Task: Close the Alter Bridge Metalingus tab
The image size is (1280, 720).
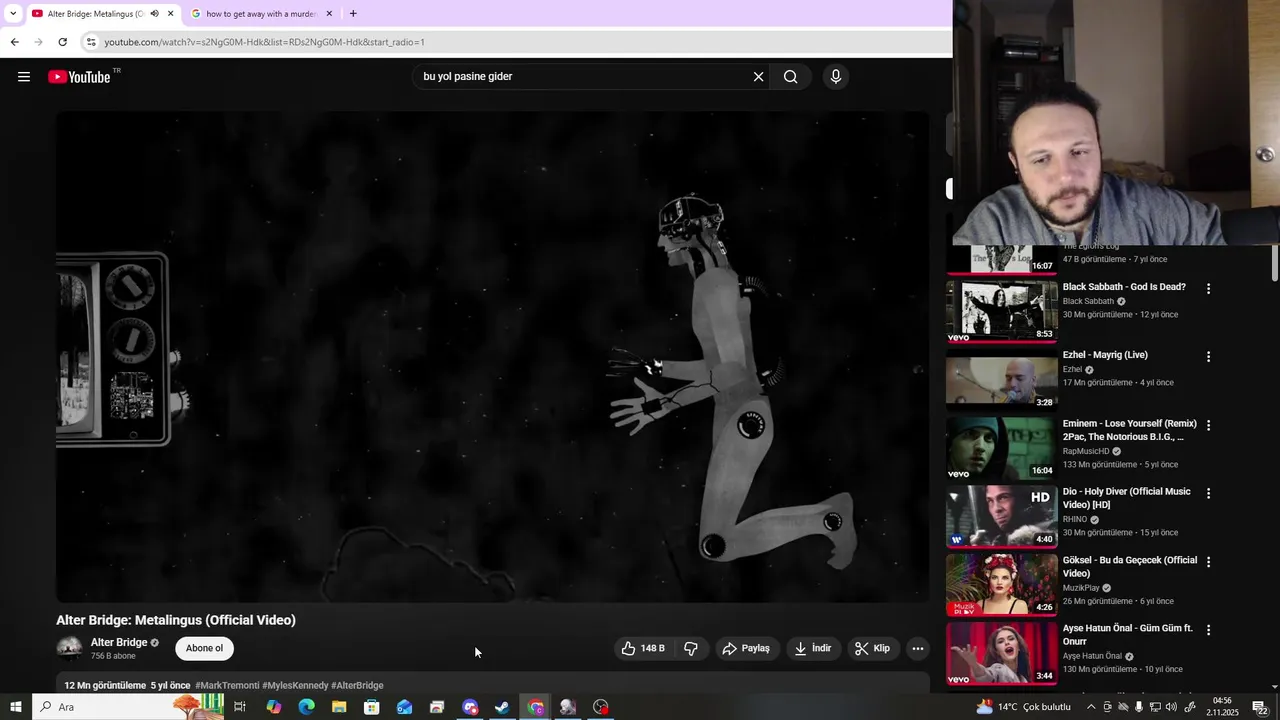Action: coord(170,14)
